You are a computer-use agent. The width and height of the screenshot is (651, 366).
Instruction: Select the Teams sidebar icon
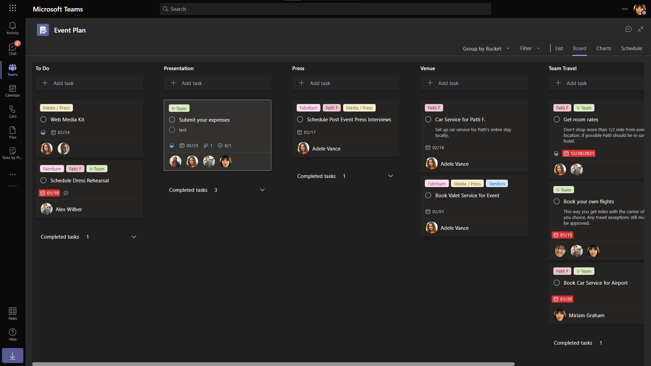click(12, 70)
